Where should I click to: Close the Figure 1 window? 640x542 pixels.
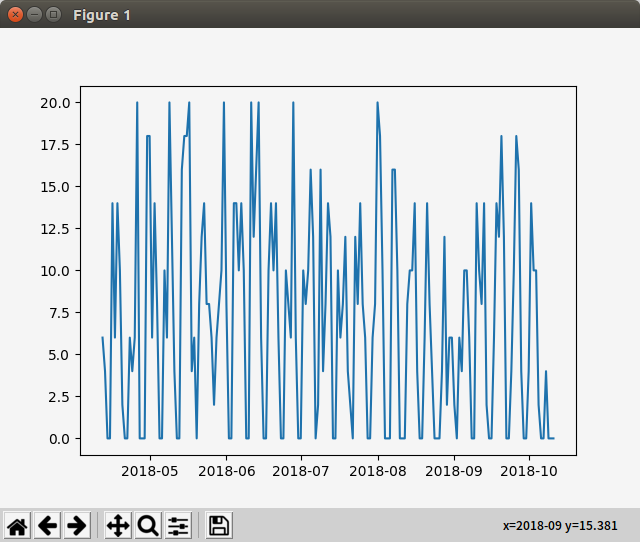(15, 15)
